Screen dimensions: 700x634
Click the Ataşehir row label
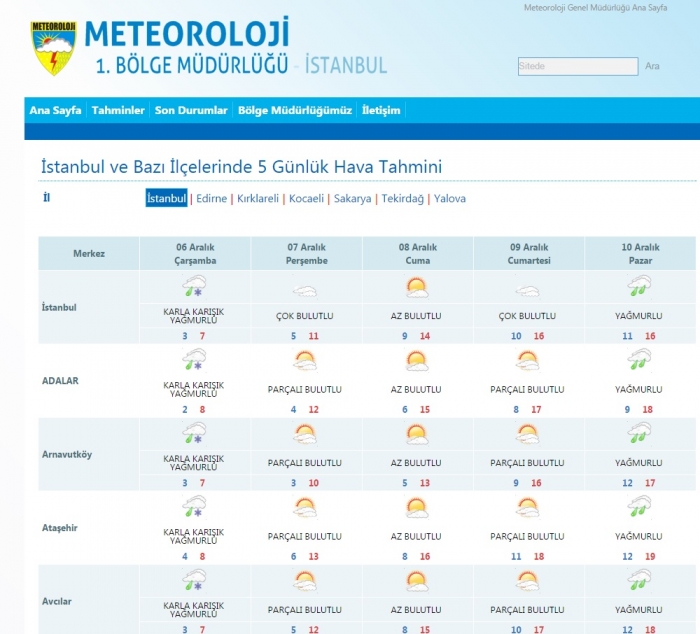coord(60,528)
